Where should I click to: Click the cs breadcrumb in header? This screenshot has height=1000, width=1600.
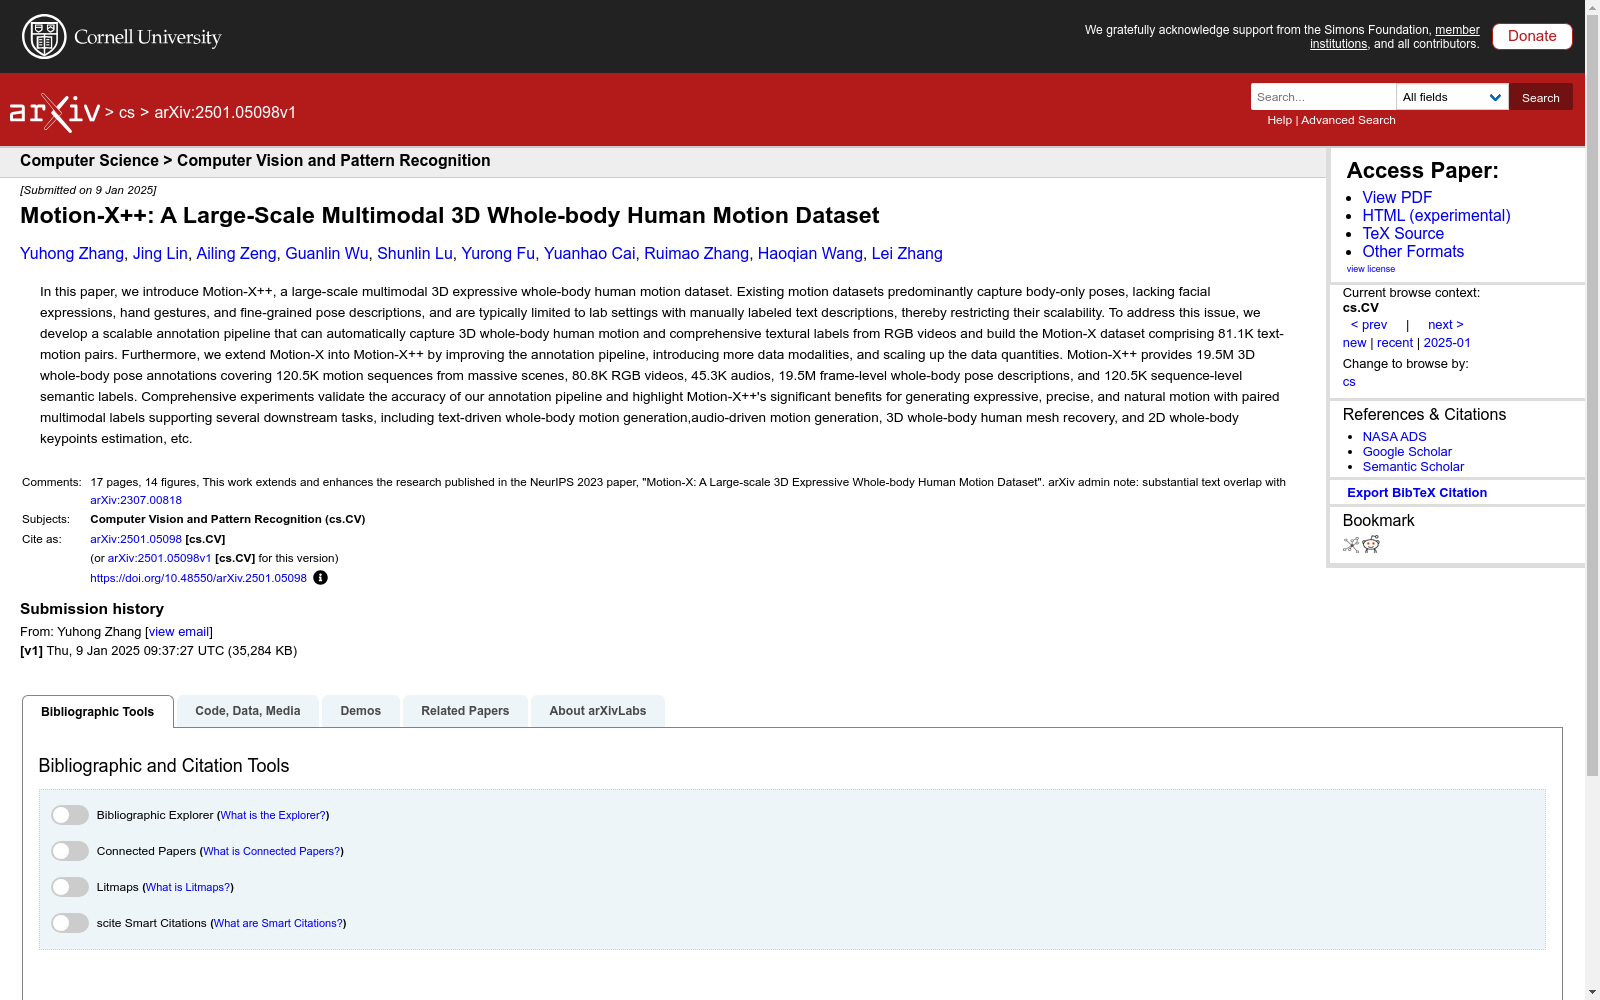127,113
